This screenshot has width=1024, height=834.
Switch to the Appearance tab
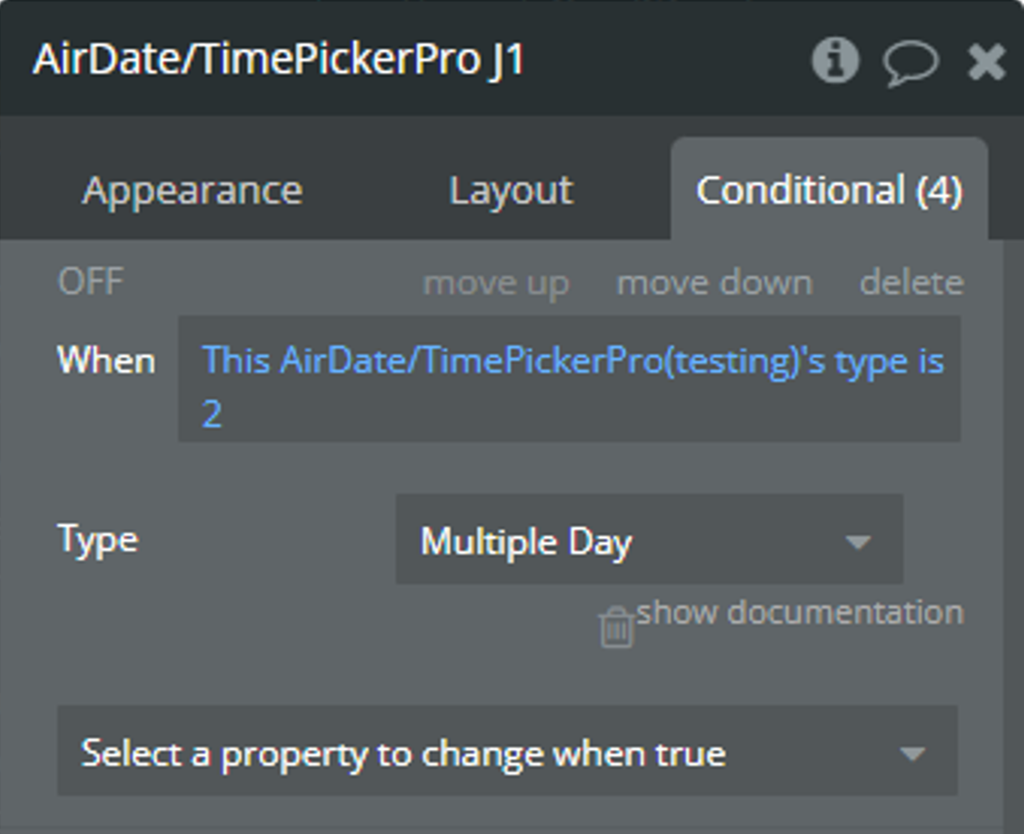coord(192,190)
